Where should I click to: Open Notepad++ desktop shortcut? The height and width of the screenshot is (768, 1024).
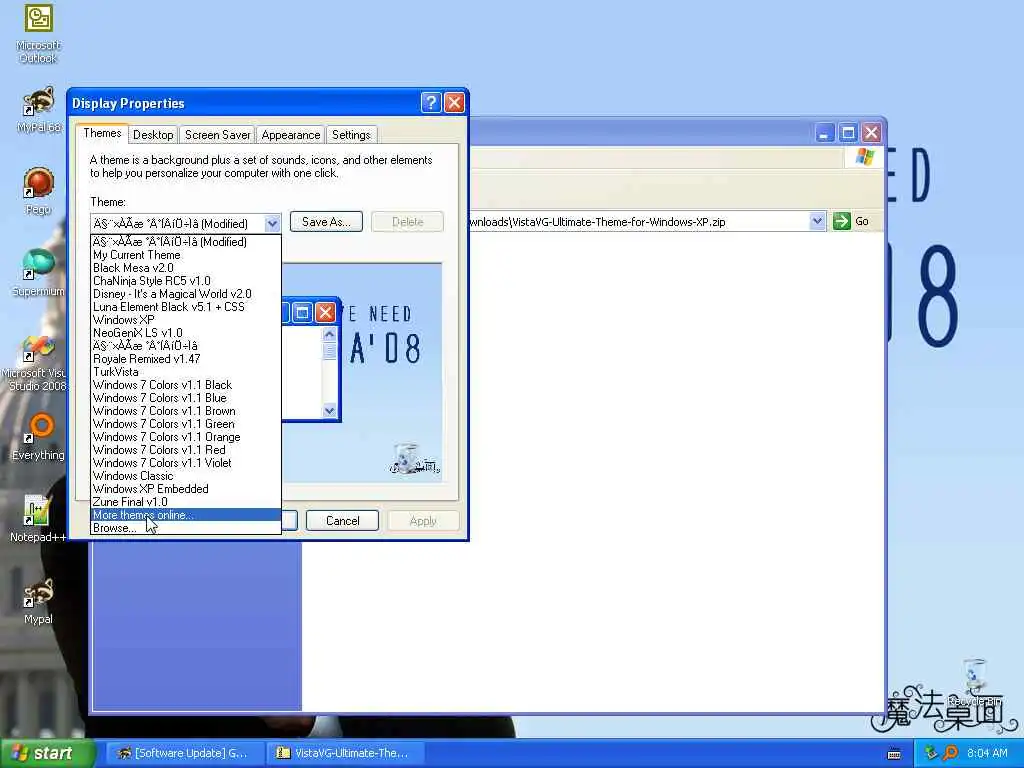[38, 519]
